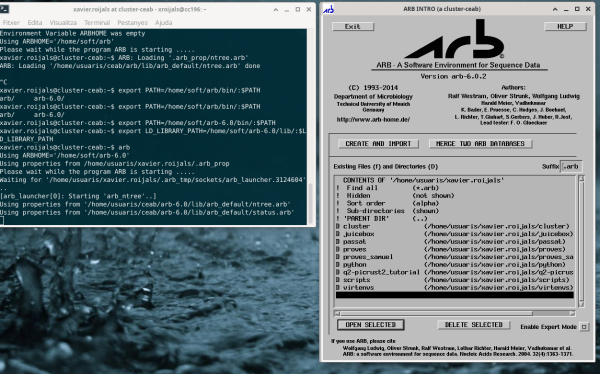Maximize the ARB INTRO window

click(x=577, y=9)
